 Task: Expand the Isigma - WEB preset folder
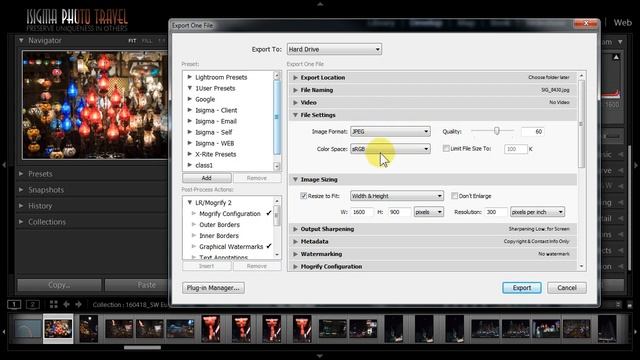click(x=190, y=143)
